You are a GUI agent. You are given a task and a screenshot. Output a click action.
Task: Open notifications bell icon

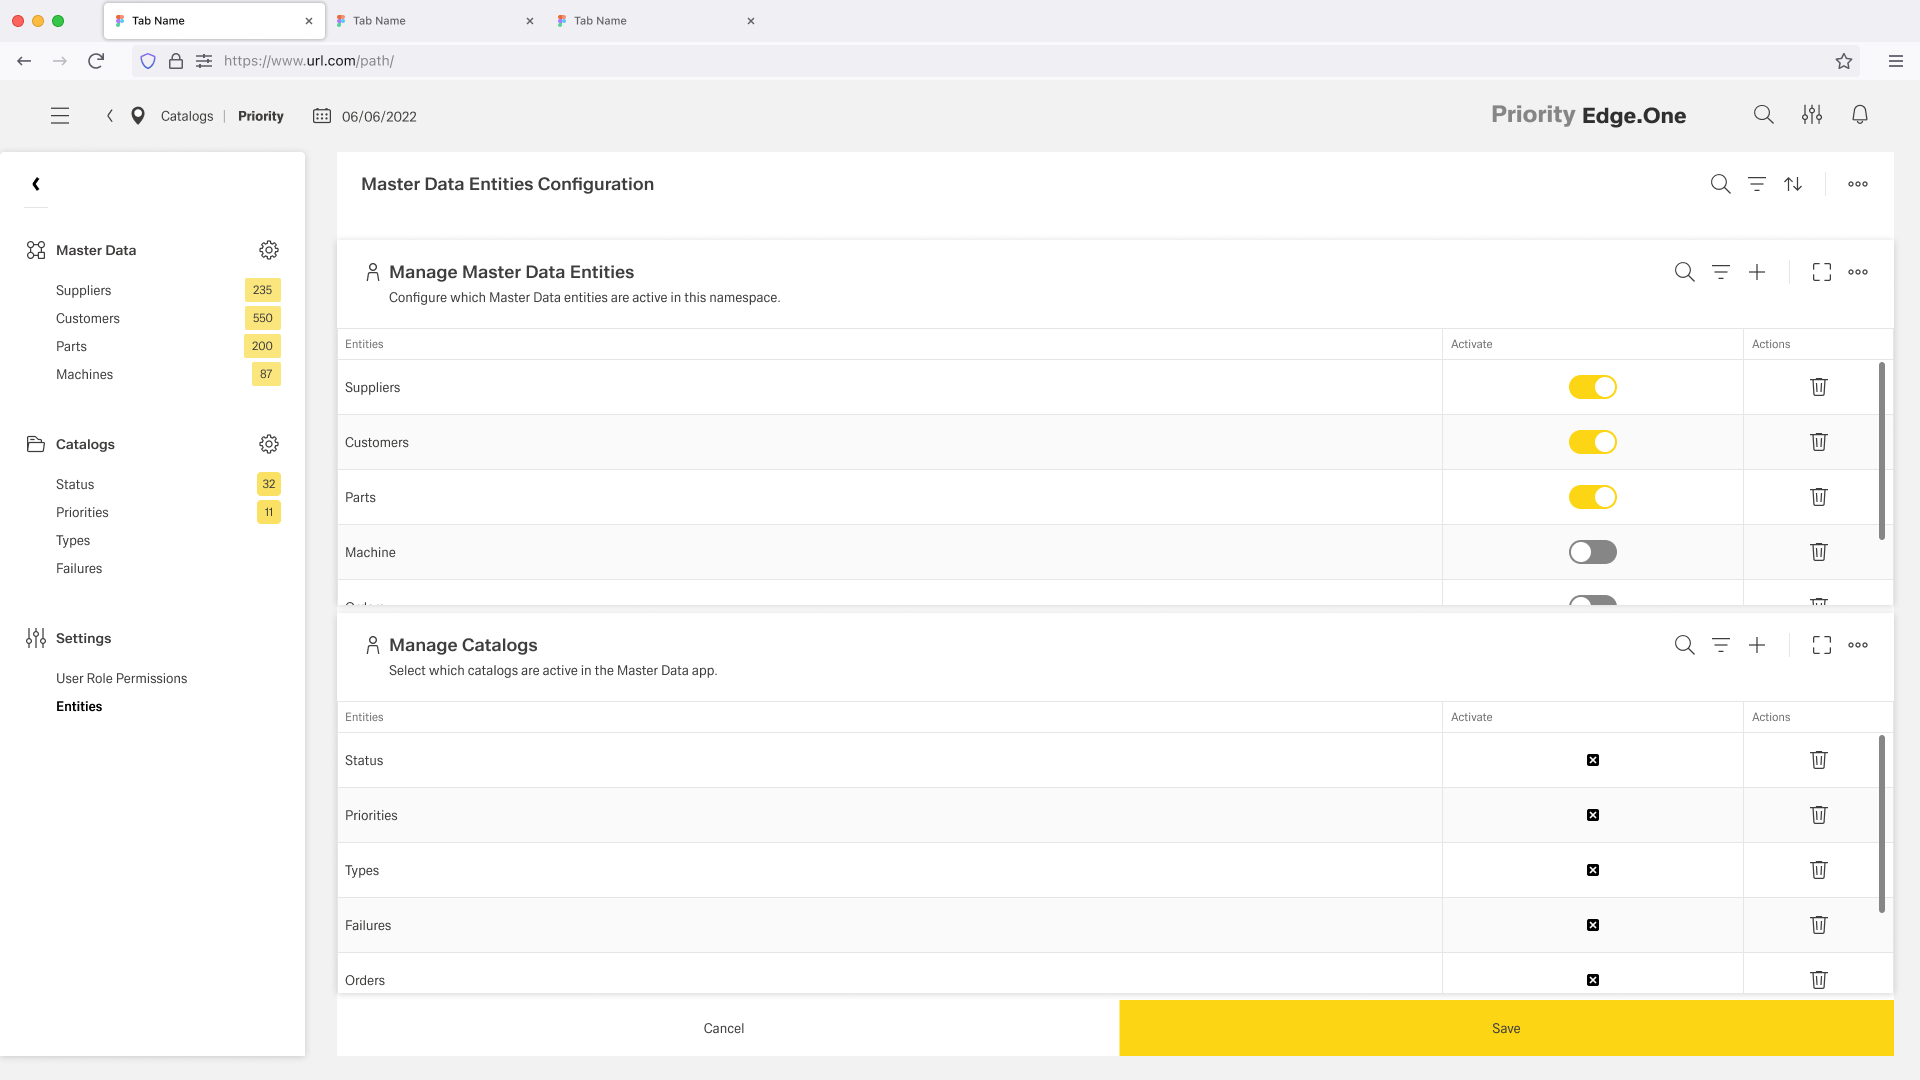tap(1860, 115)
